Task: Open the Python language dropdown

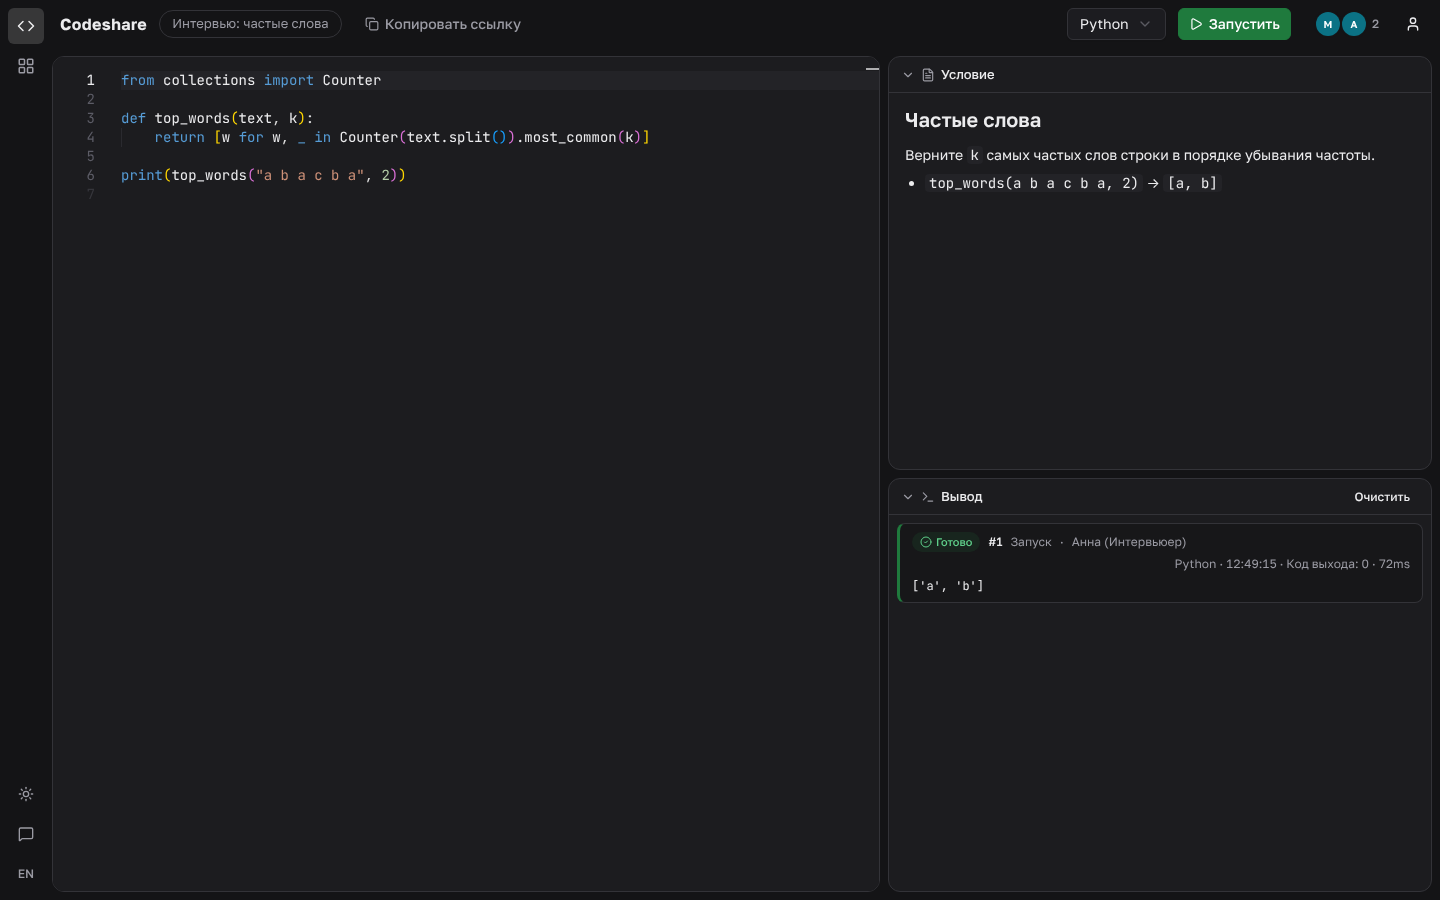Action: [1116, 24]
